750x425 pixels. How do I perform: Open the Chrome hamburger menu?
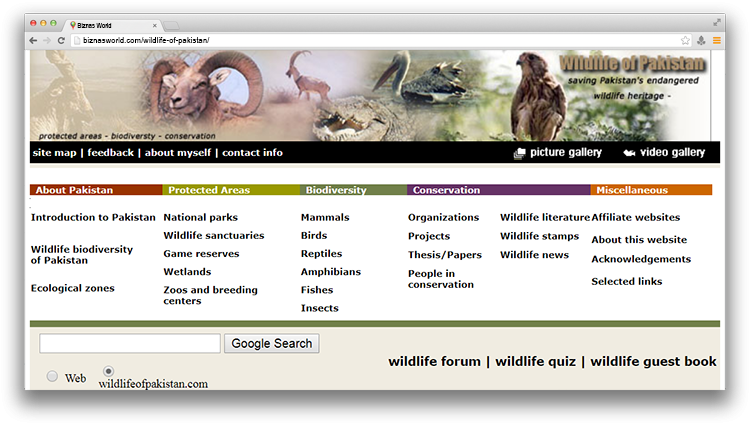[717, 41]
